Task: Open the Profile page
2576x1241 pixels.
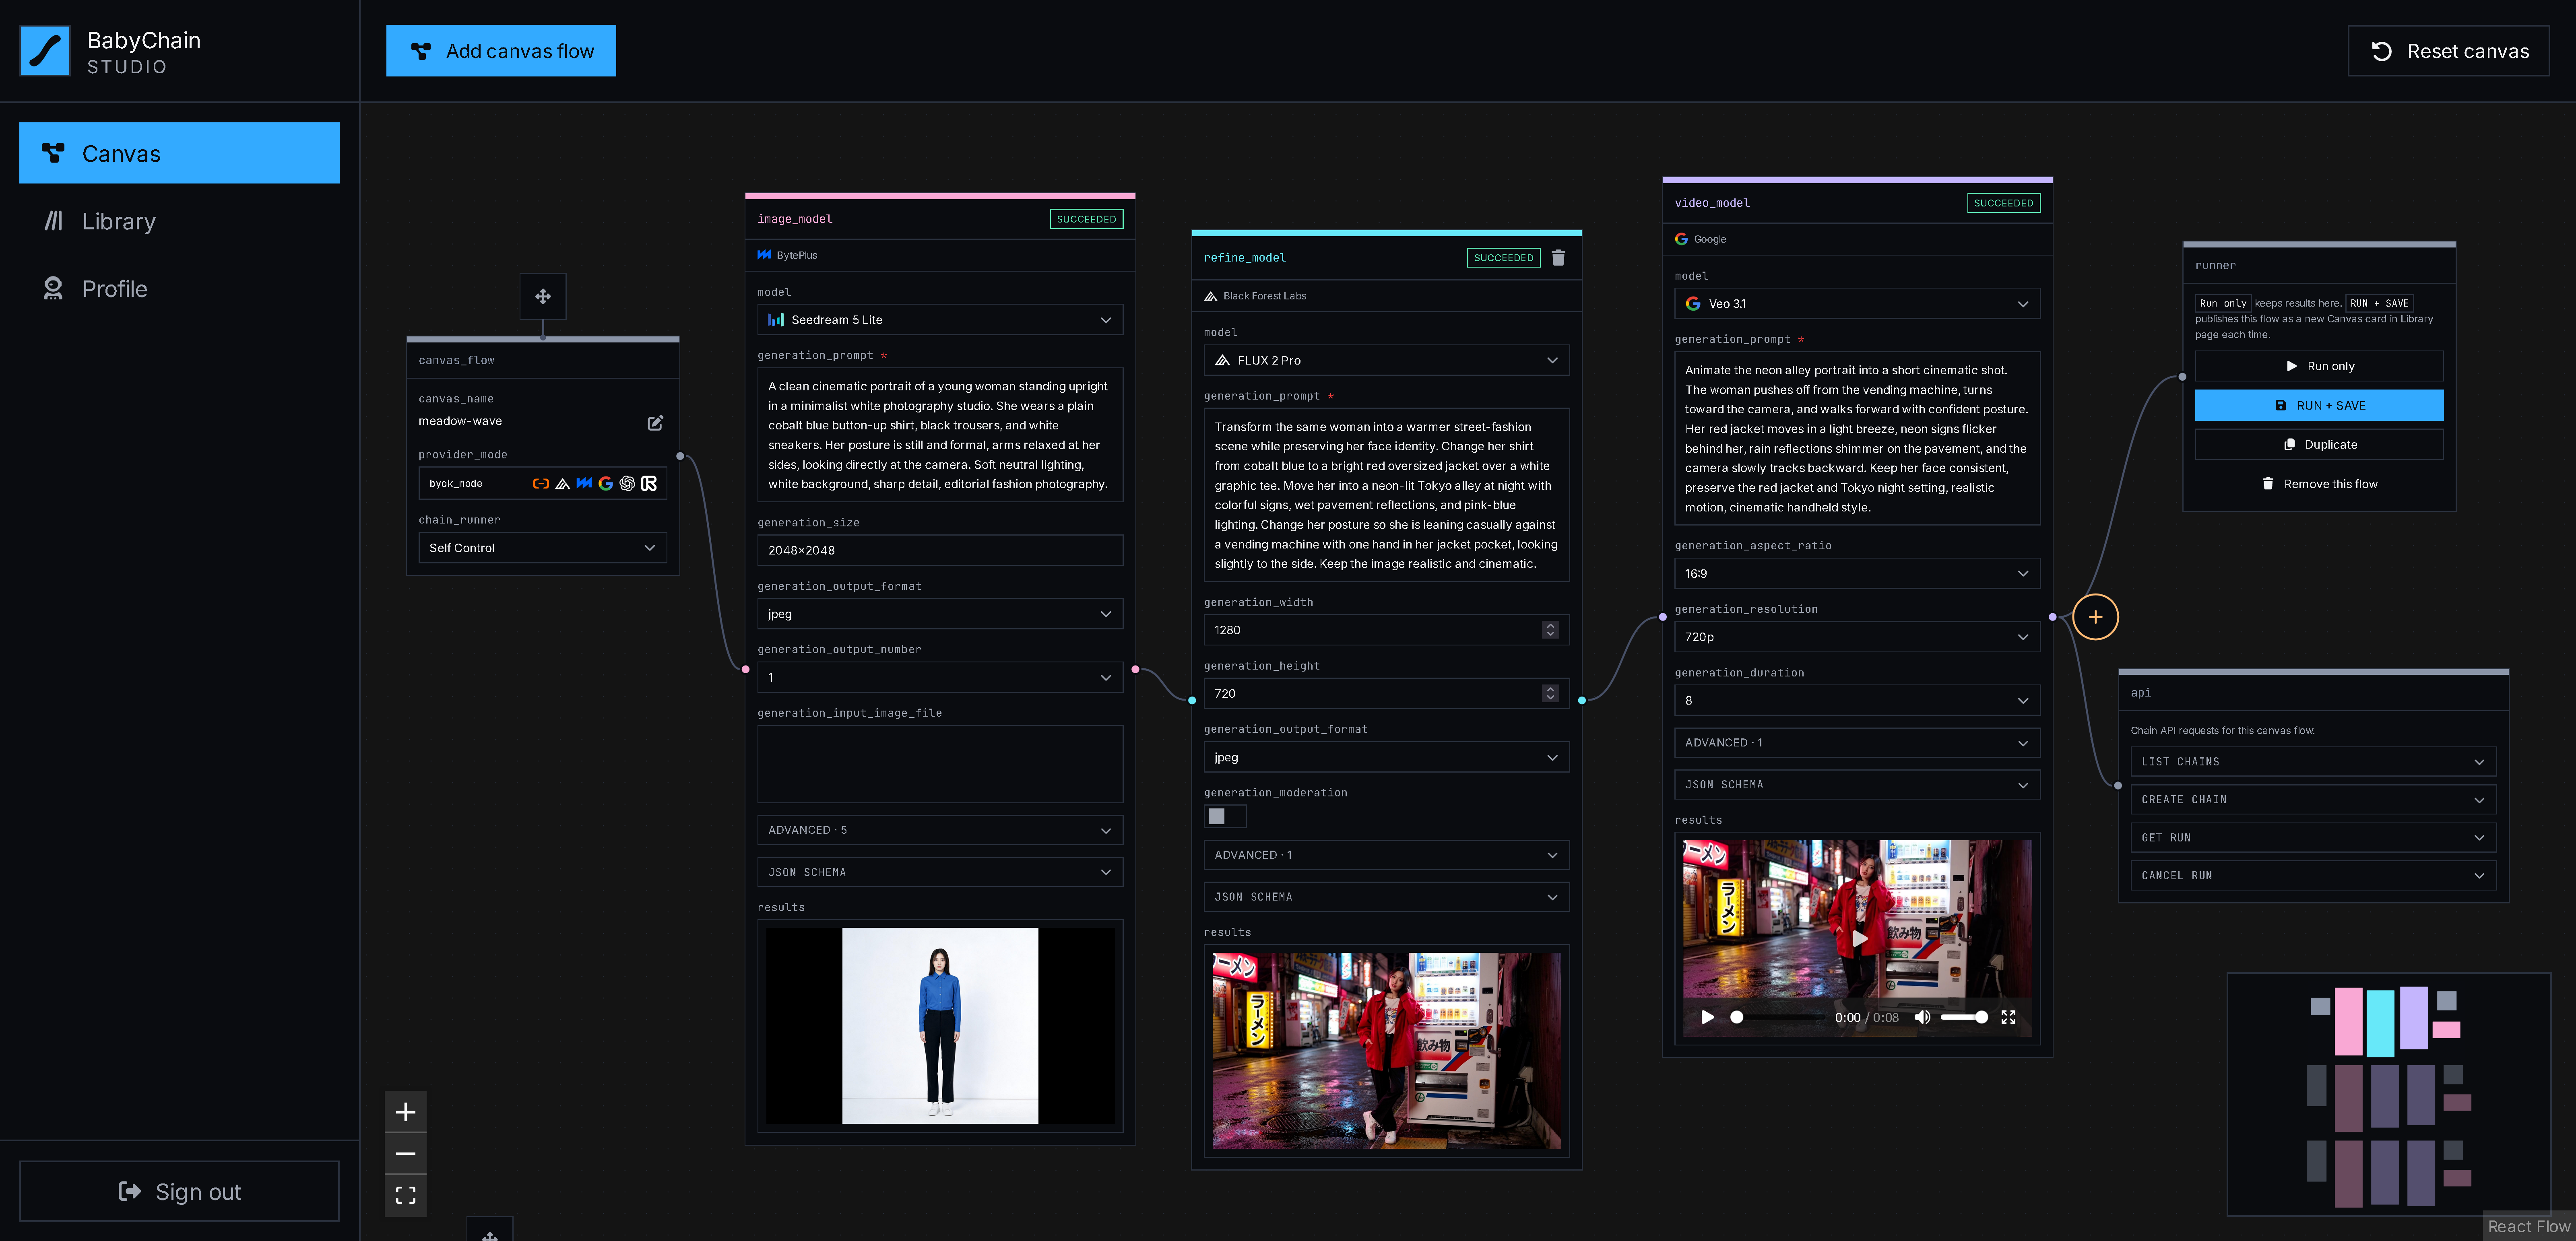Action: point(179,289)
